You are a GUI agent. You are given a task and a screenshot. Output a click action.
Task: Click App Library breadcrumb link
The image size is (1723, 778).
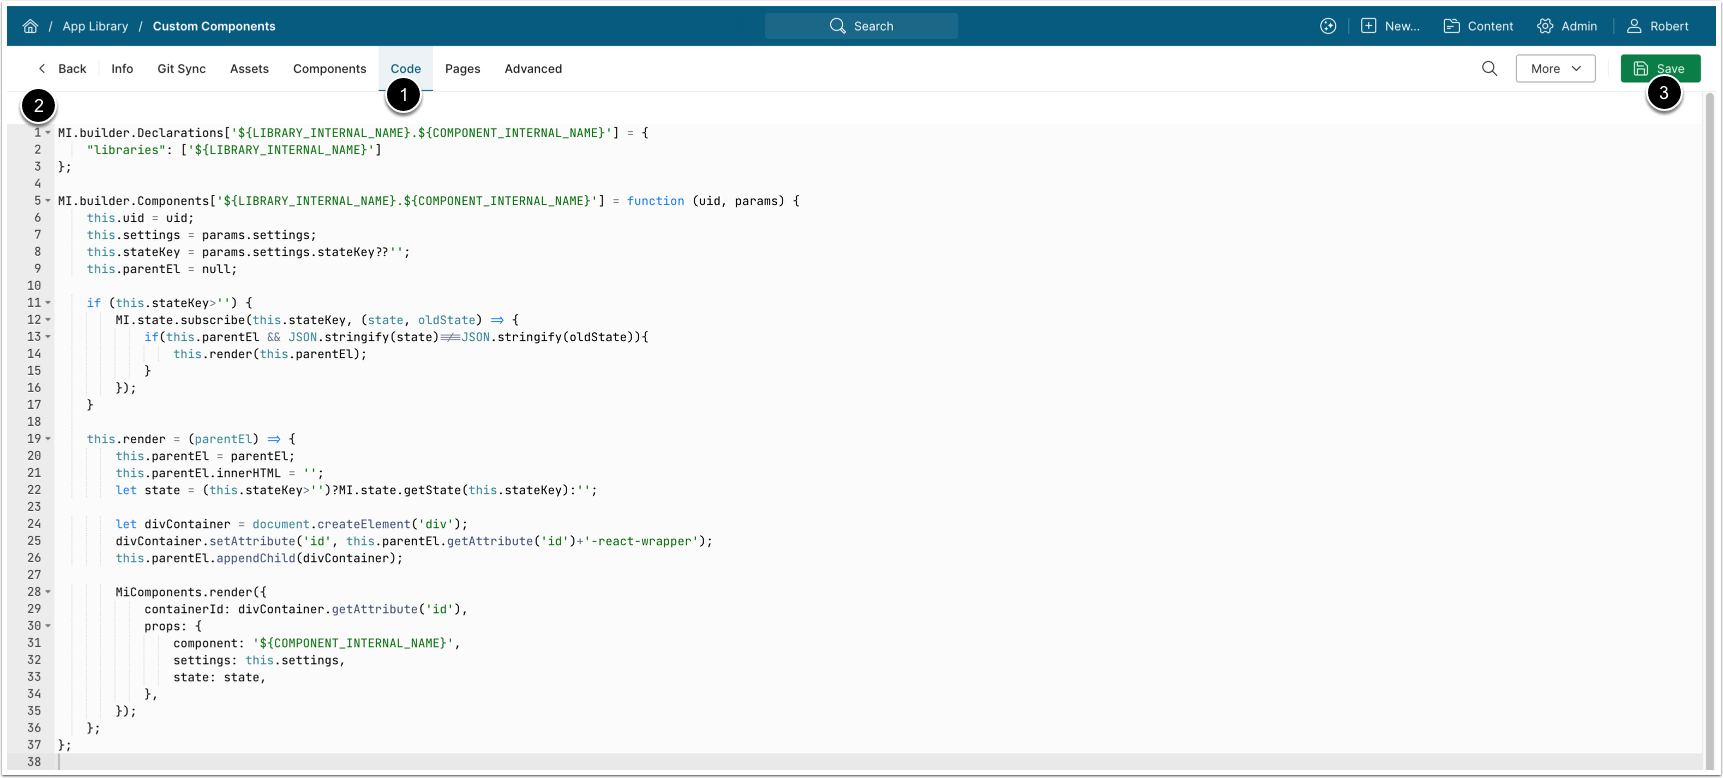pos(95,26)
